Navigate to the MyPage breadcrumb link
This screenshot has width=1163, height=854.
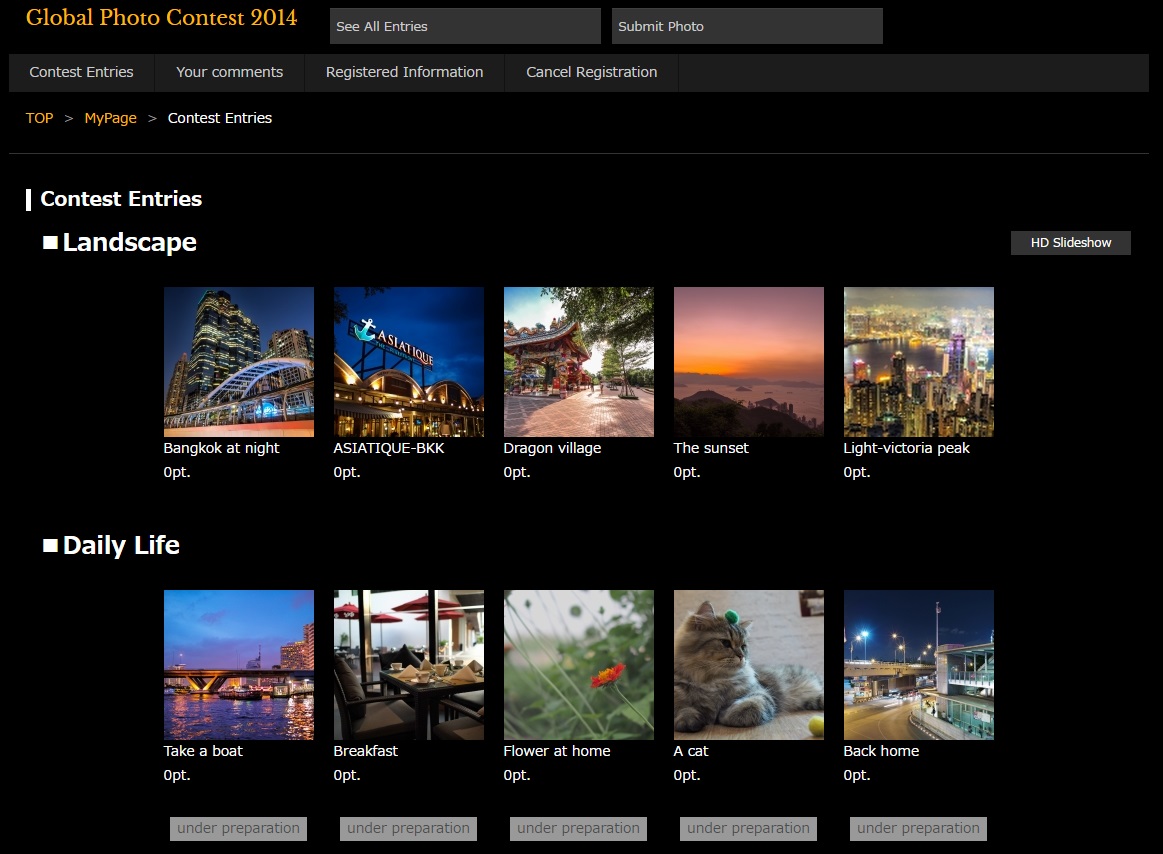pos(110,118)
